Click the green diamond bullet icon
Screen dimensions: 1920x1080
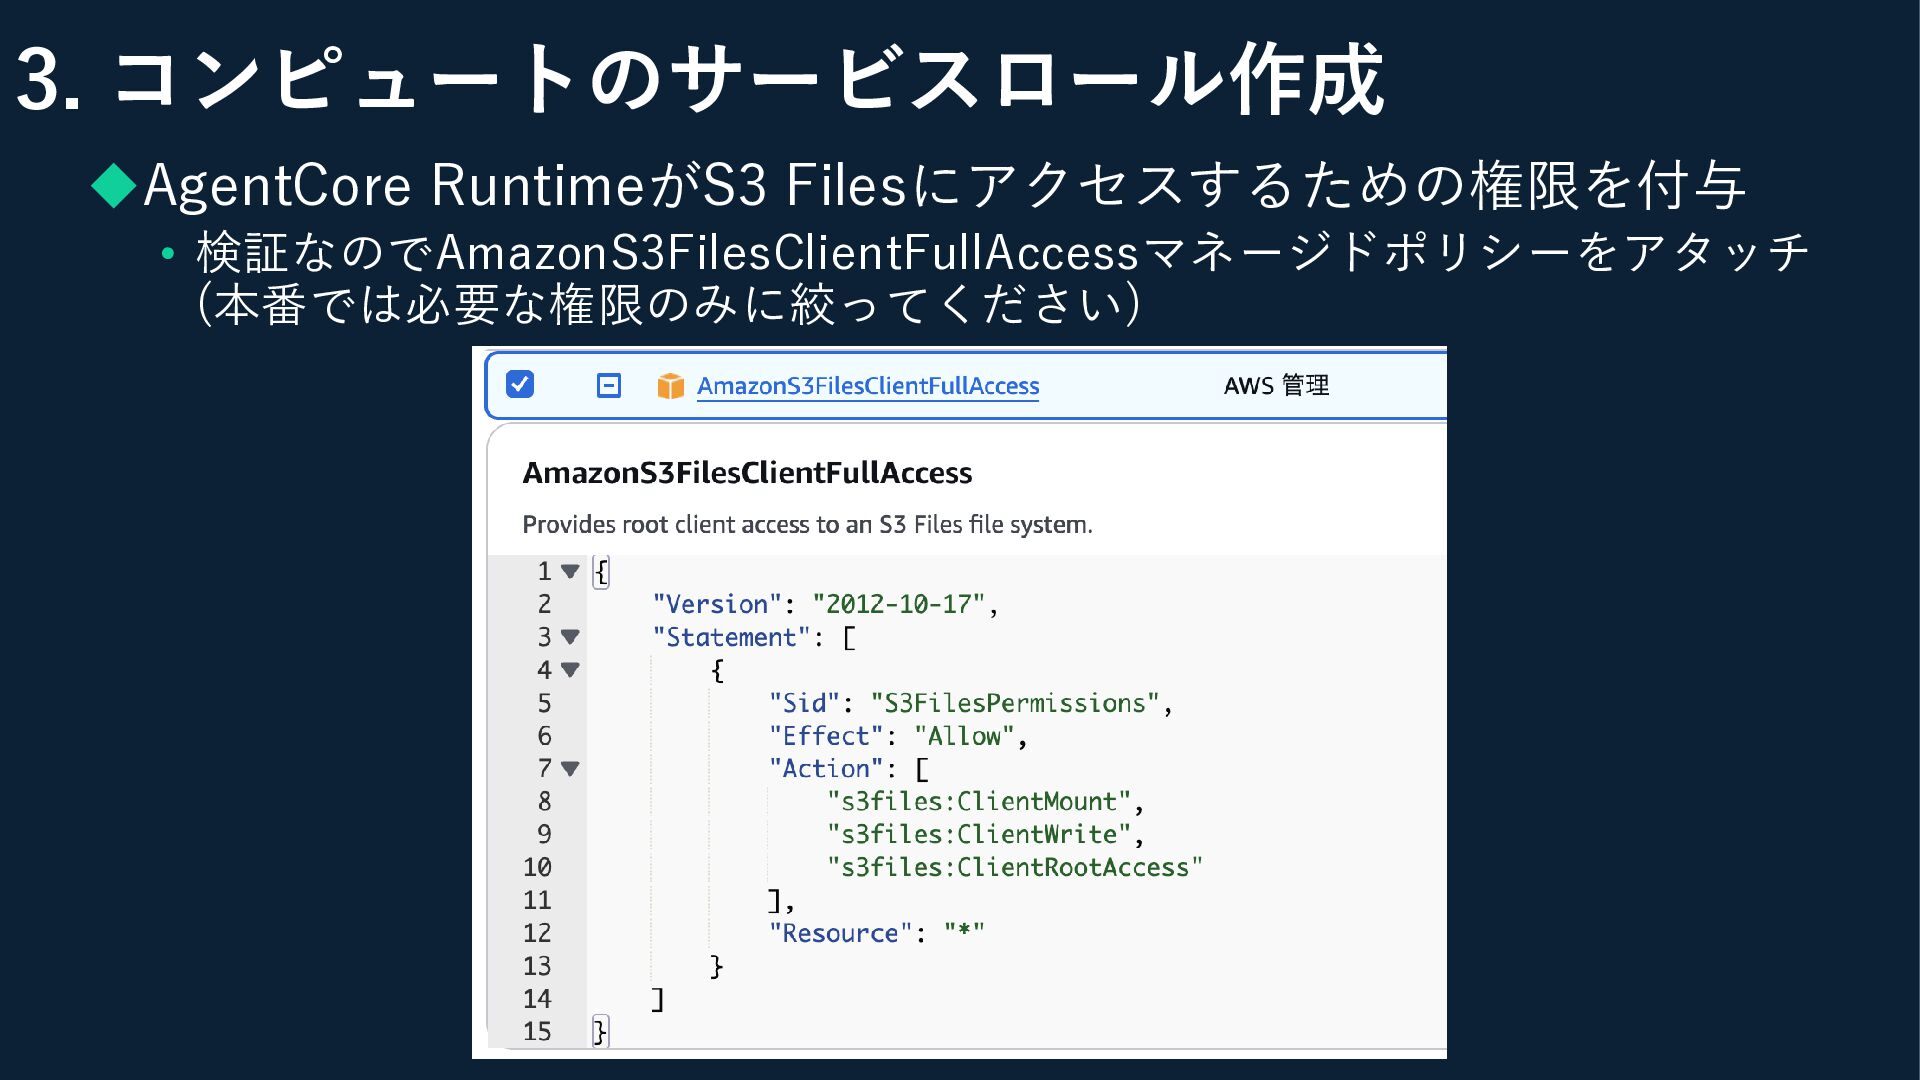click(113, 186)
